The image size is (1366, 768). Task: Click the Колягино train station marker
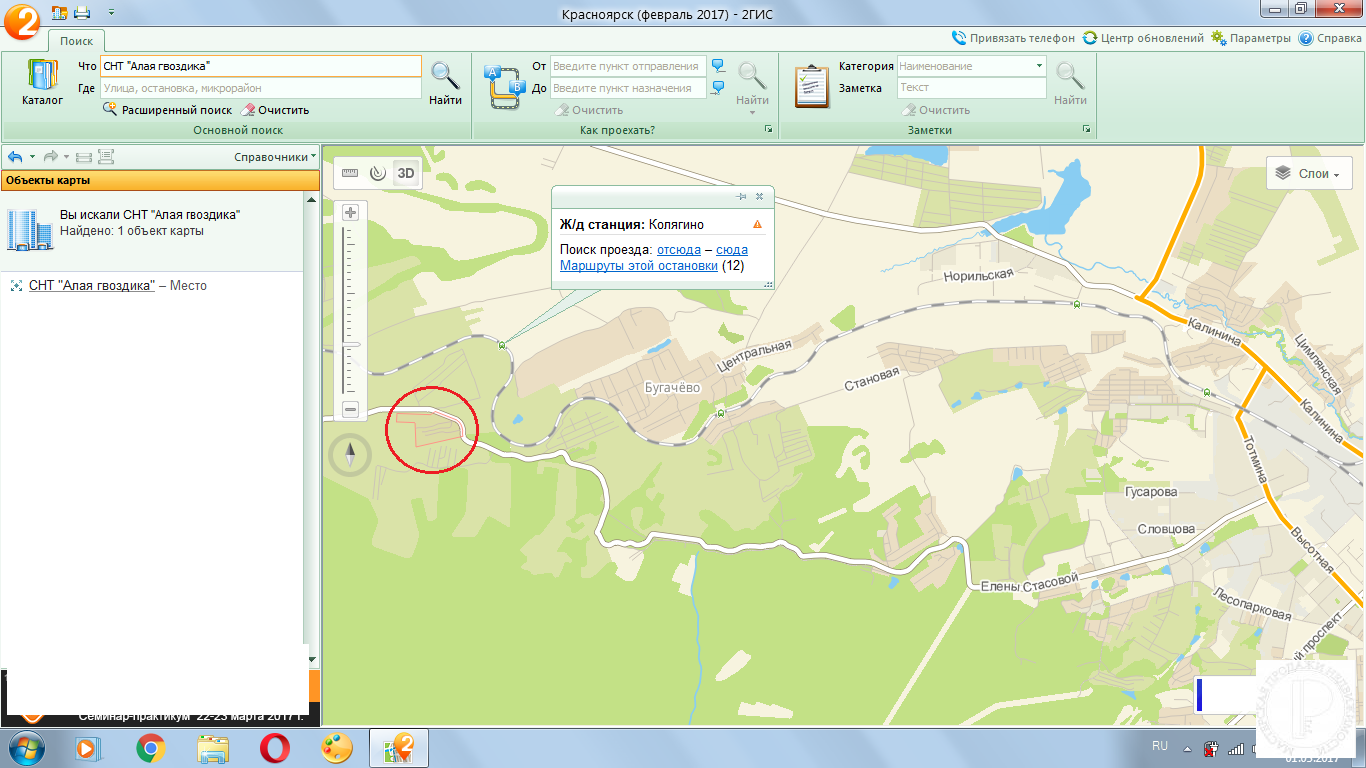point(502,345)
